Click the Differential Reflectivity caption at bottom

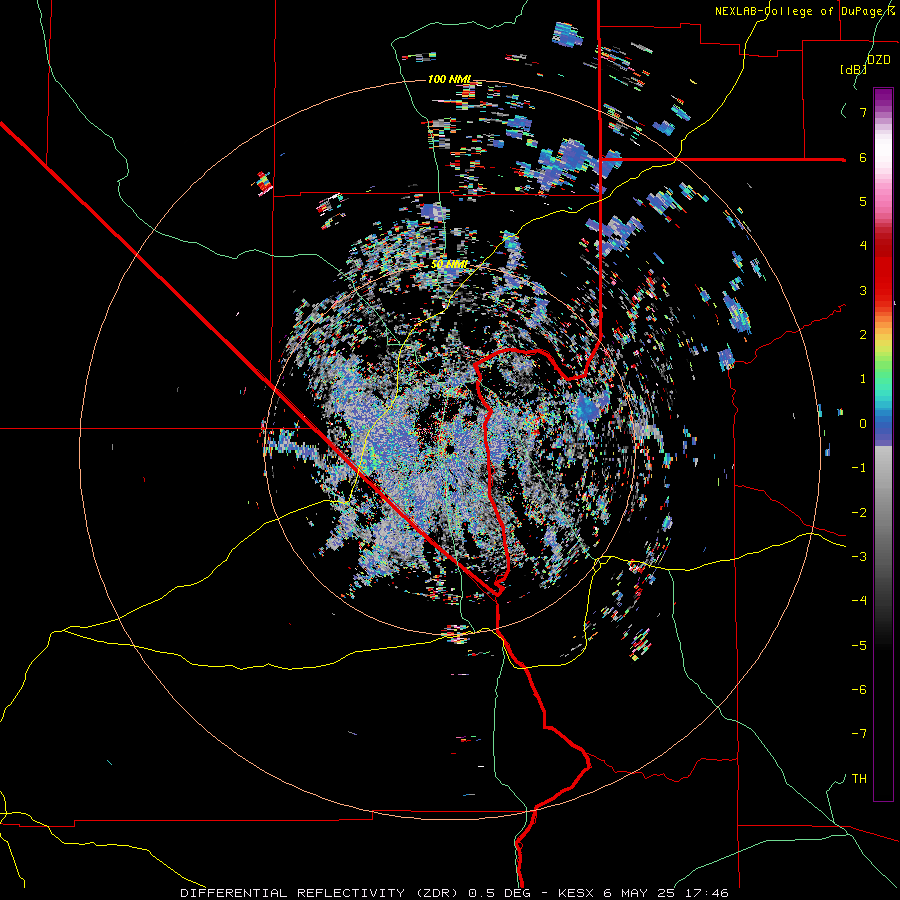click(x=454, y=893)
